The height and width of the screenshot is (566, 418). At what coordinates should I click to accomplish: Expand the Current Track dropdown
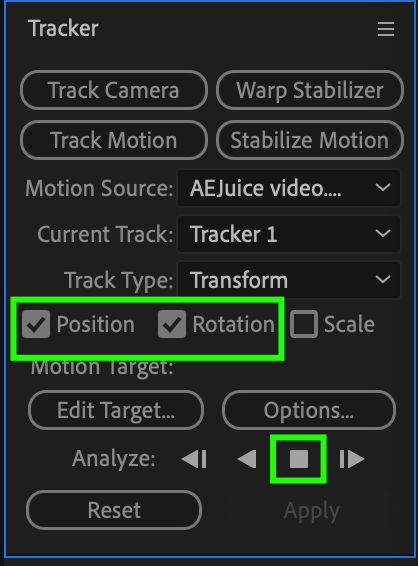[x=289, y=234]
